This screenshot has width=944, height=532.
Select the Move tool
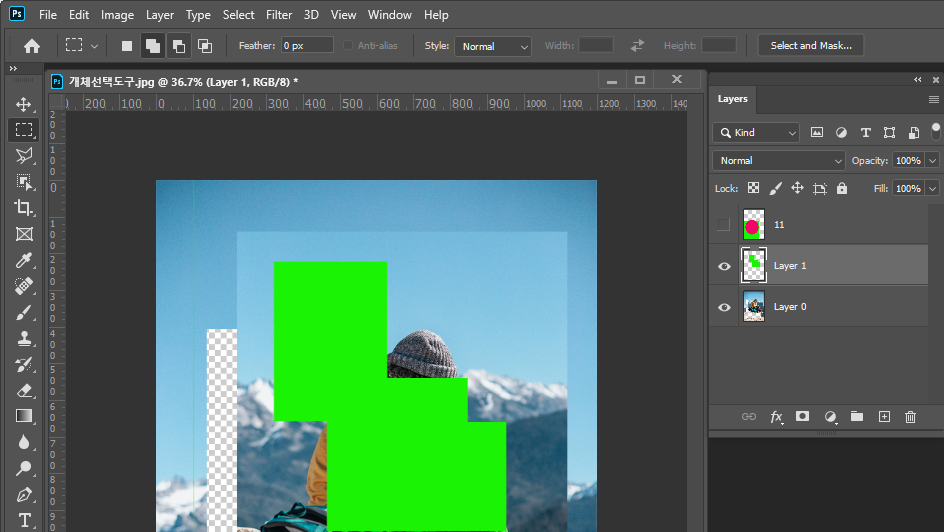23,104
